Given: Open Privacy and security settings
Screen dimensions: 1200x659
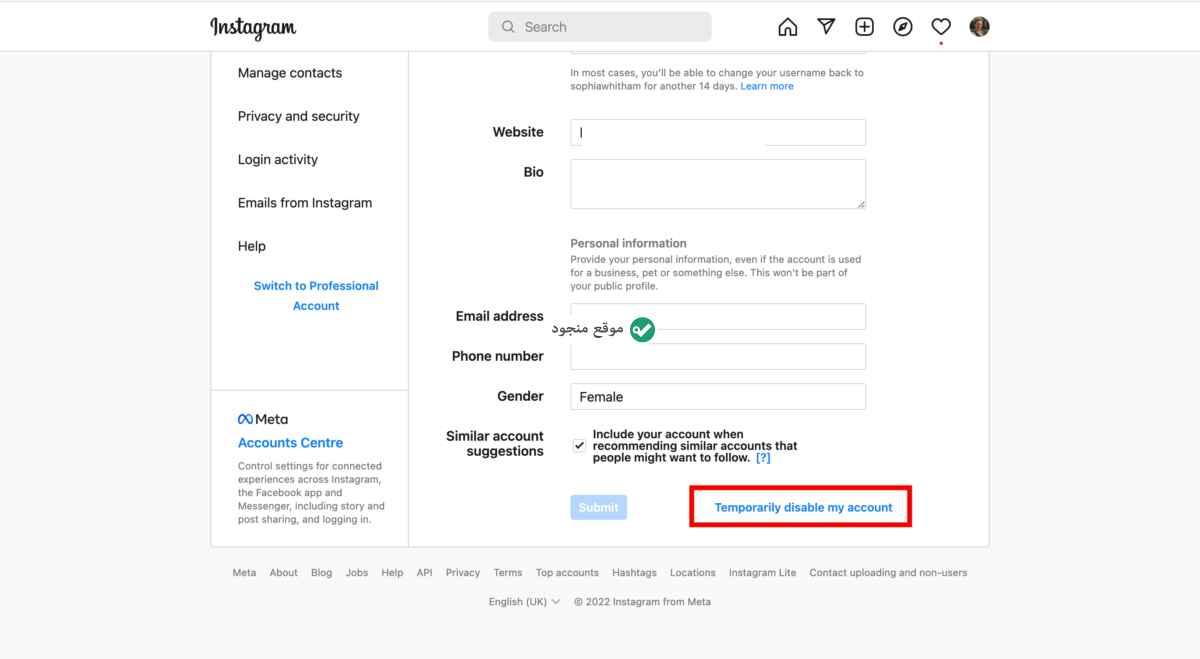Looking at the screenshot, I should tap(299, 116).
